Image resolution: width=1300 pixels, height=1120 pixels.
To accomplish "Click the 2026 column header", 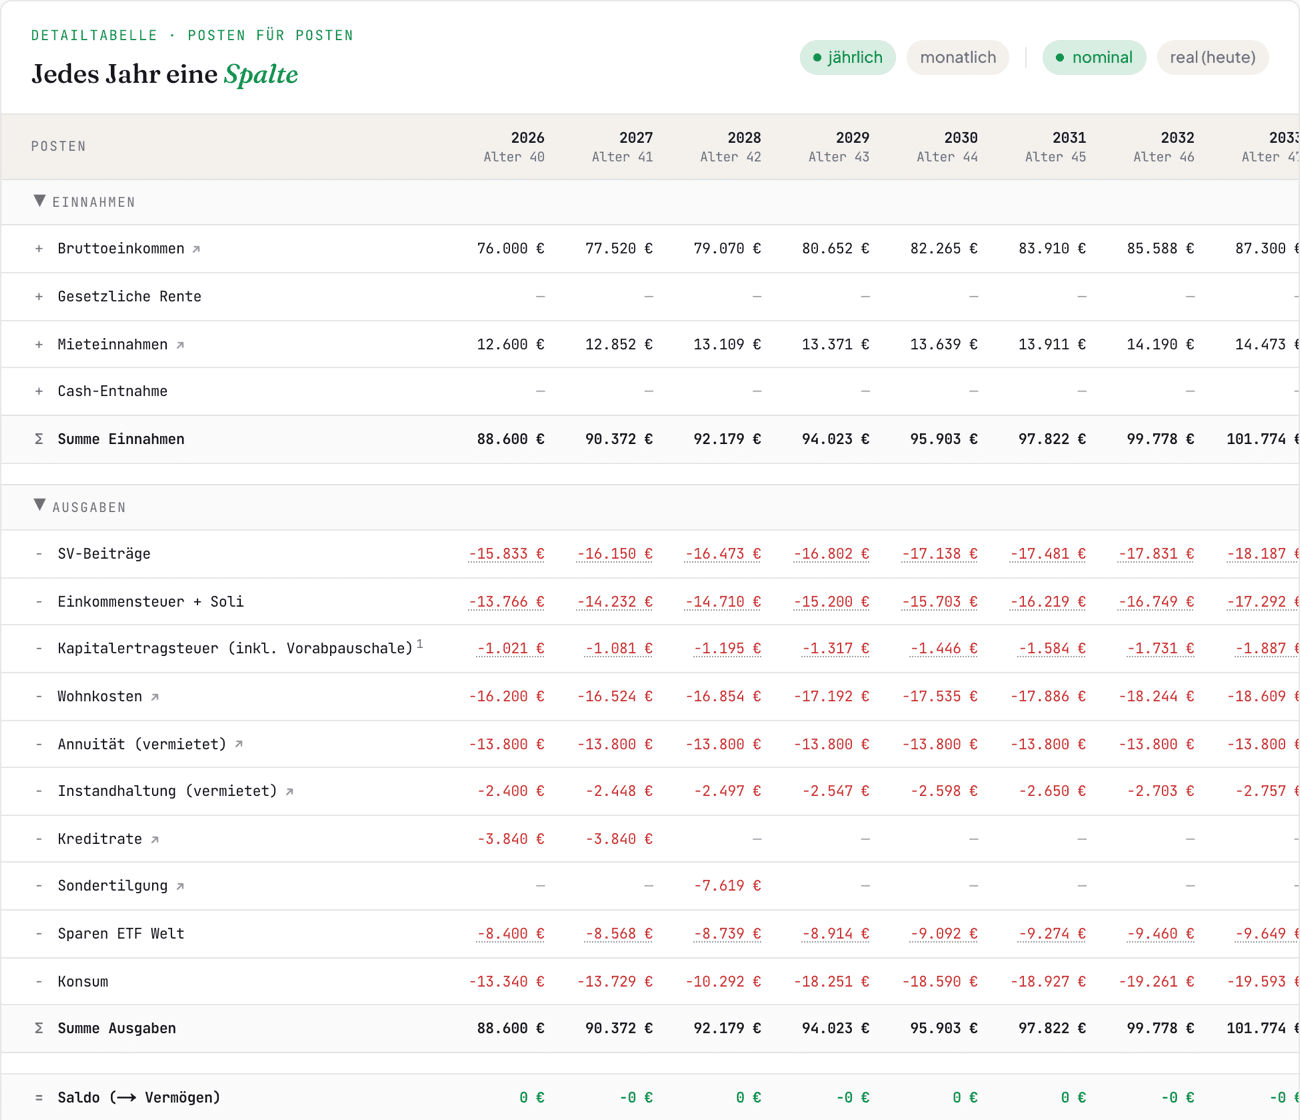I will pos(514,146).
